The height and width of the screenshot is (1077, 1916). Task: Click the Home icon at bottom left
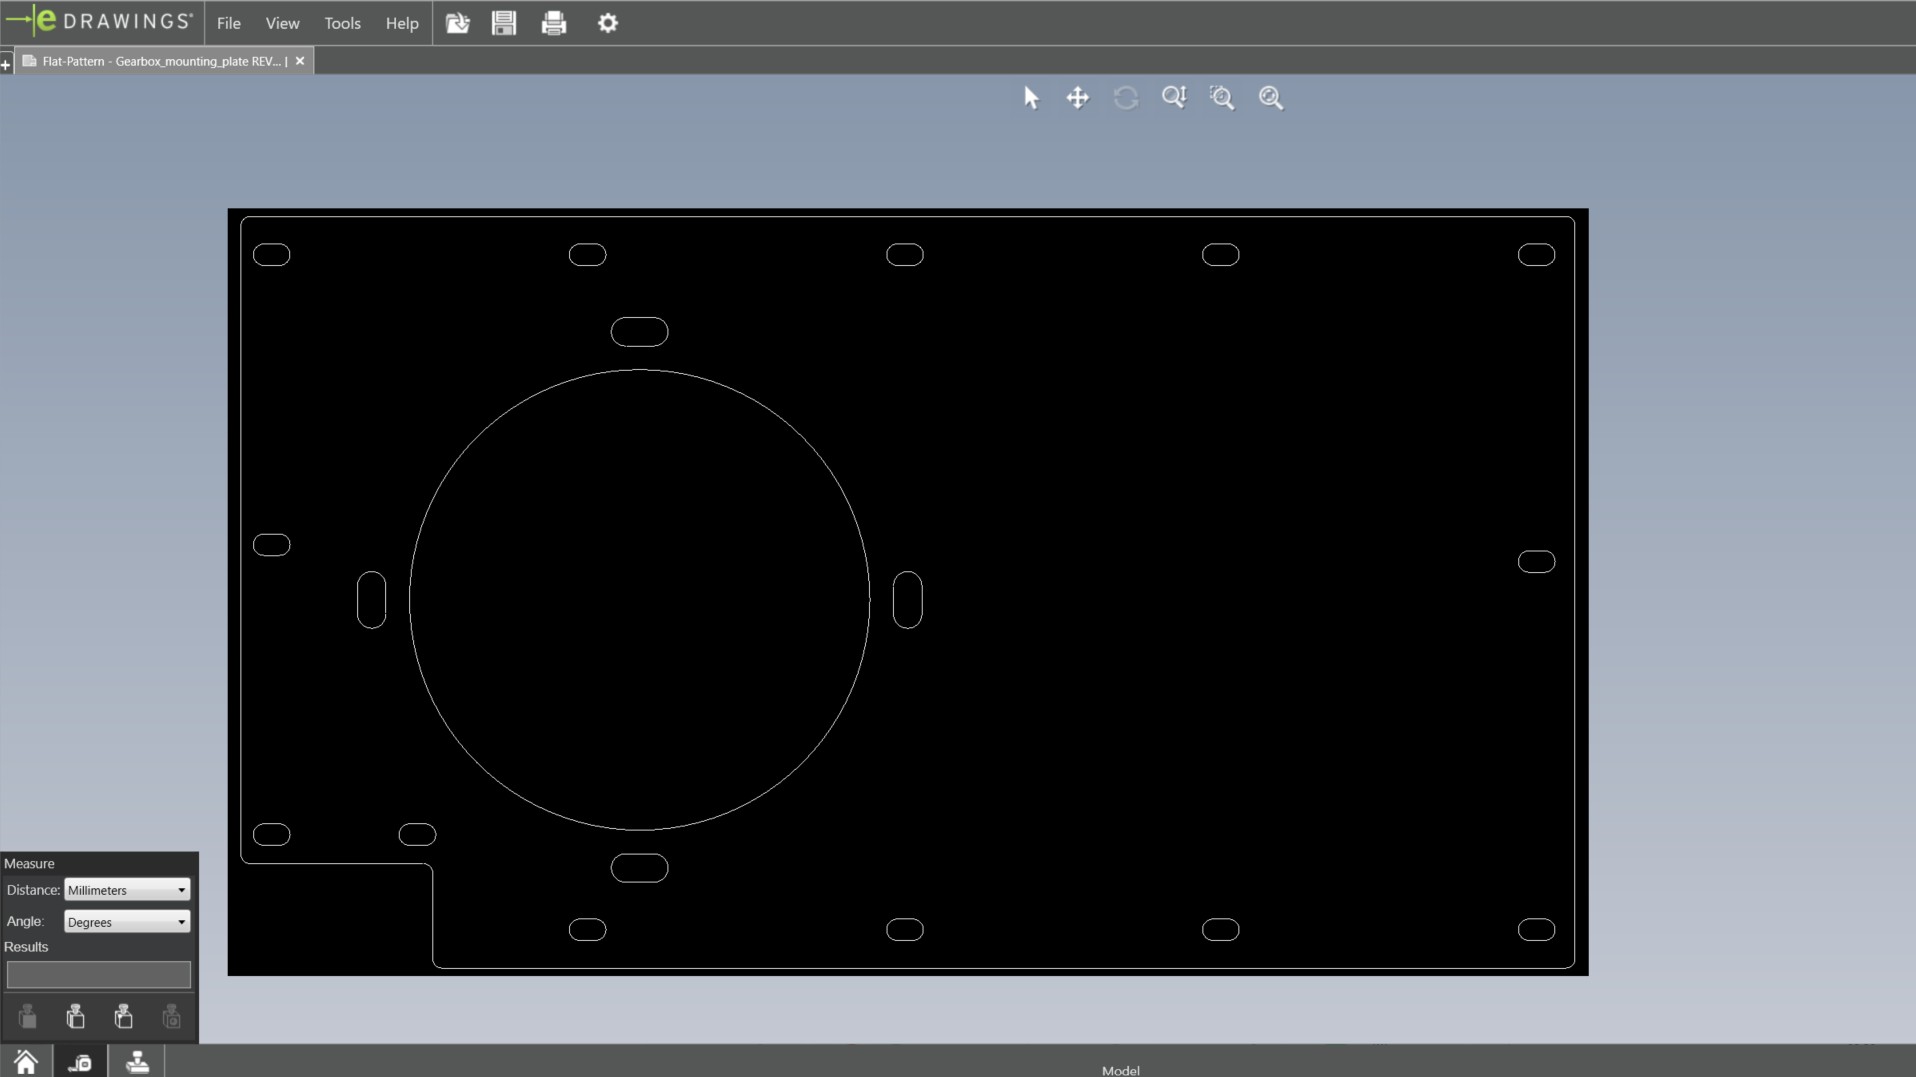point(26,1061)
